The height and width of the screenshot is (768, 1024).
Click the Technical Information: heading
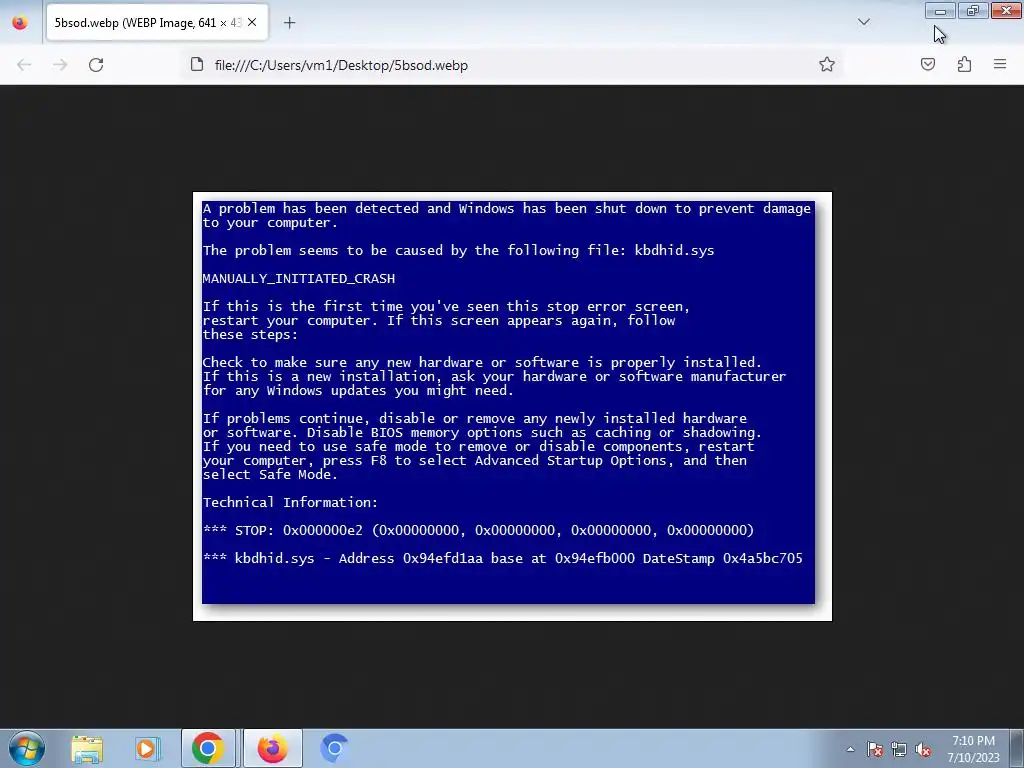pos(290,502)
